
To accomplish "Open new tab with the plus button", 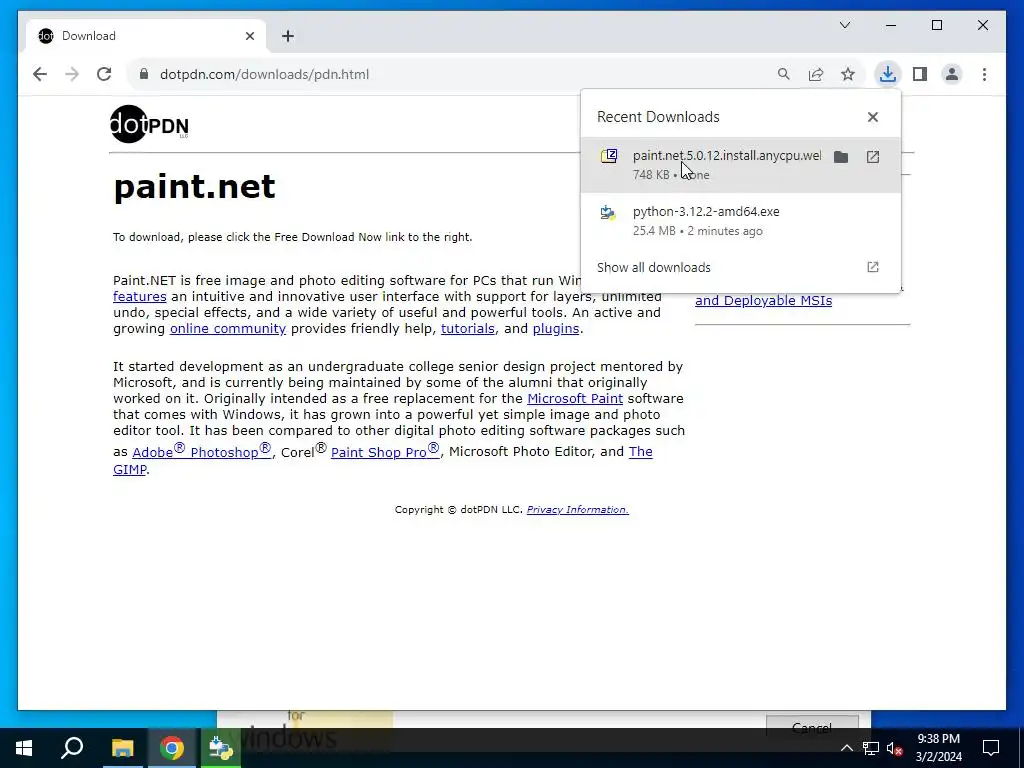I will (288, 36).
